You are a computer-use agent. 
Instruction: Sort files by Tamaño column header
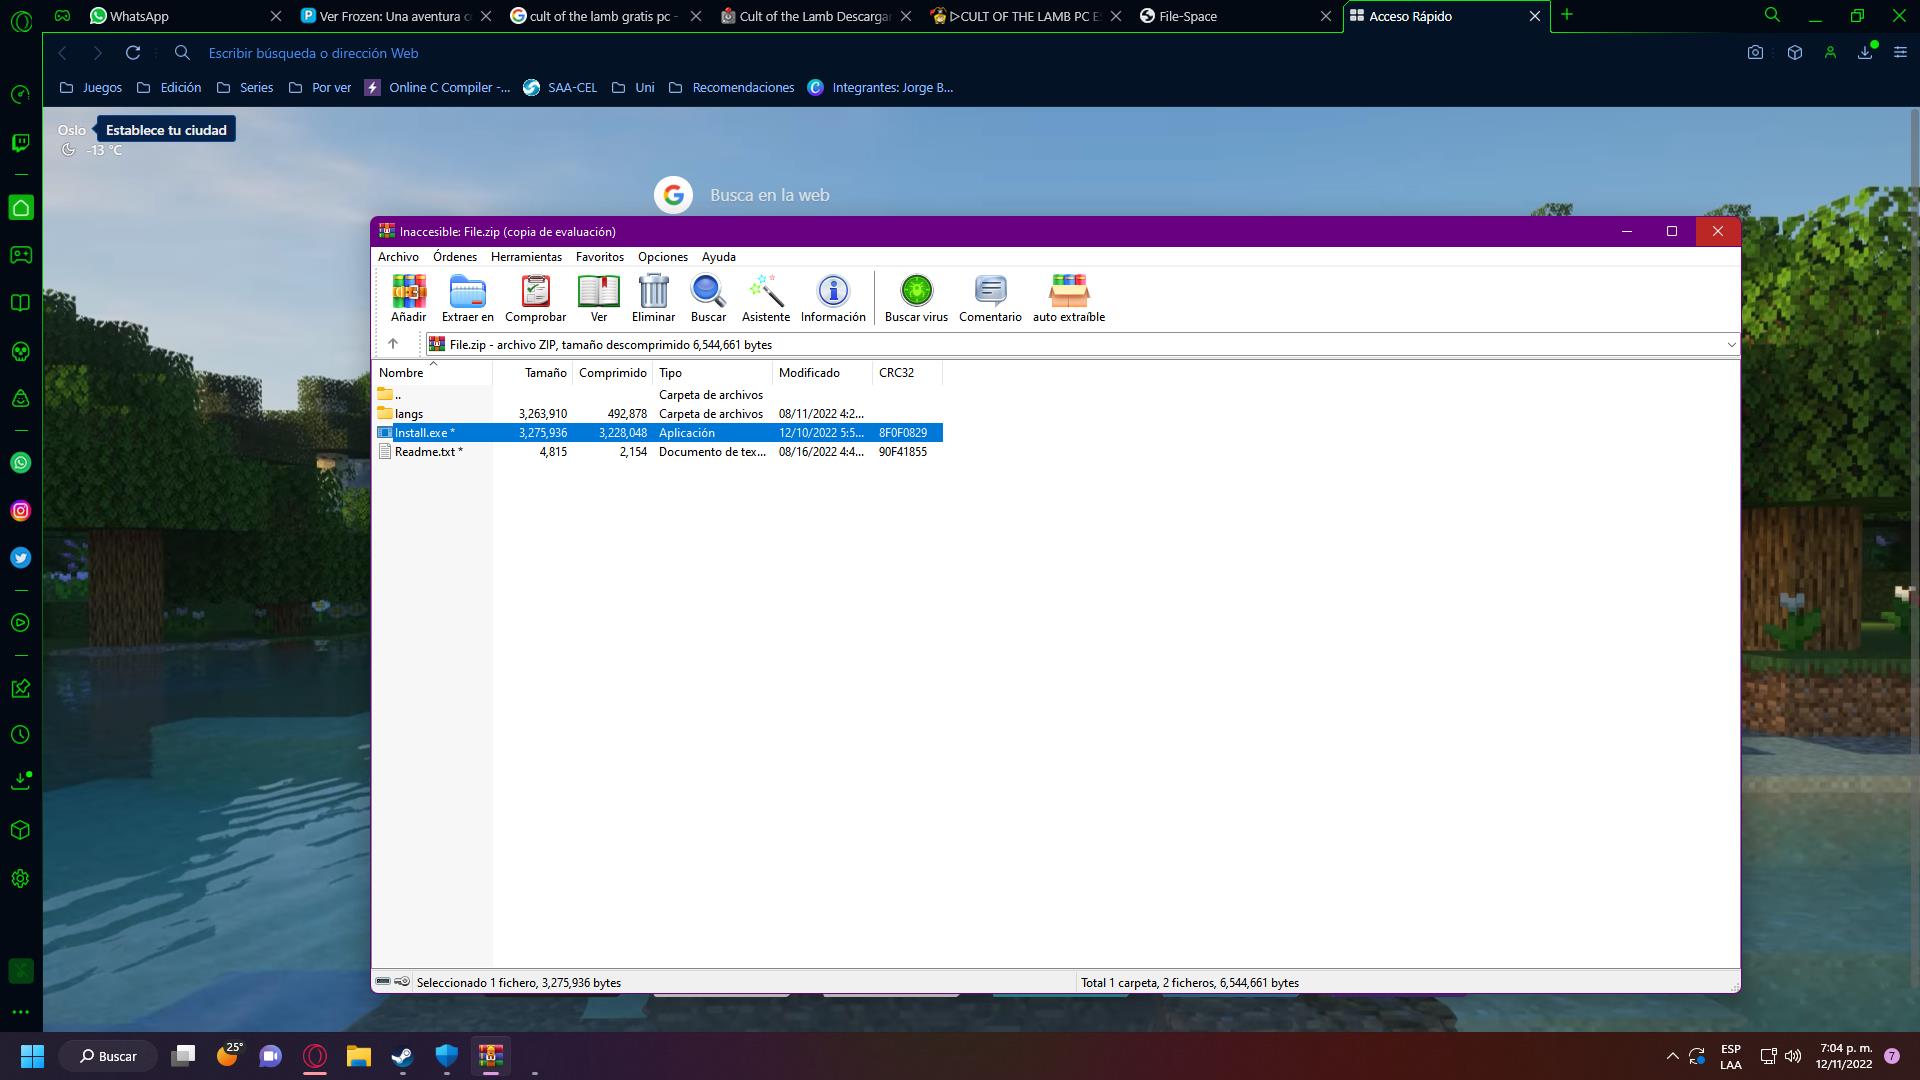click(x=545, y=373)
